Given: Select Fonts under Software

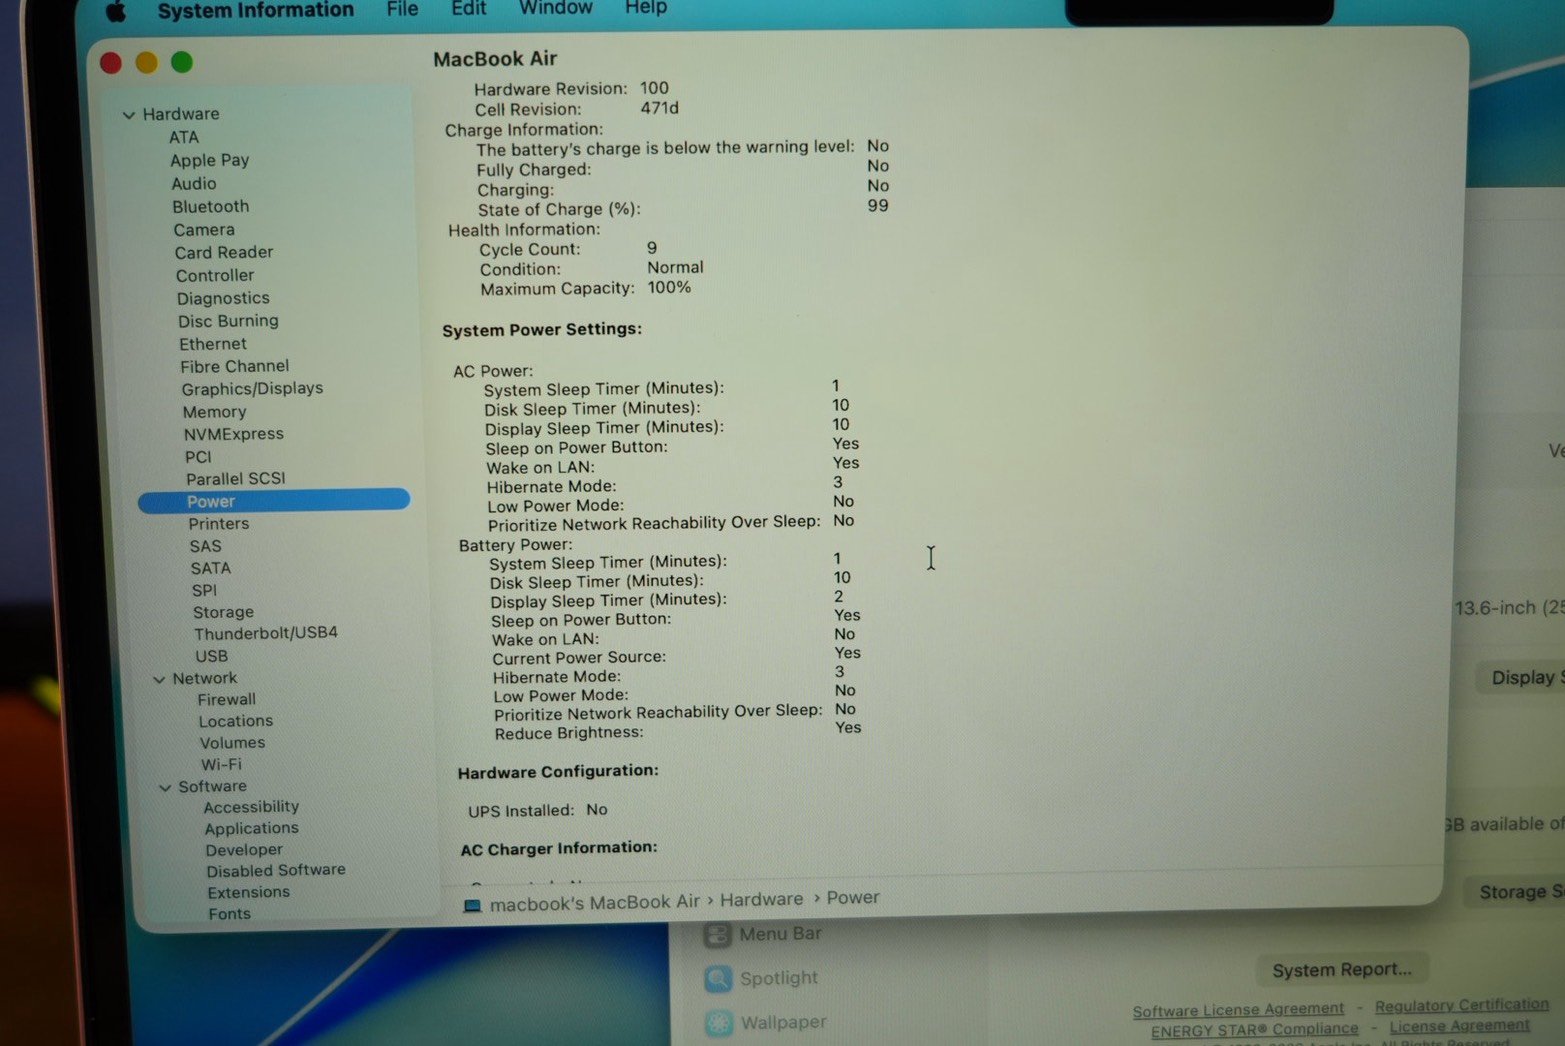Looking at the screenshot, I should 230,914.
